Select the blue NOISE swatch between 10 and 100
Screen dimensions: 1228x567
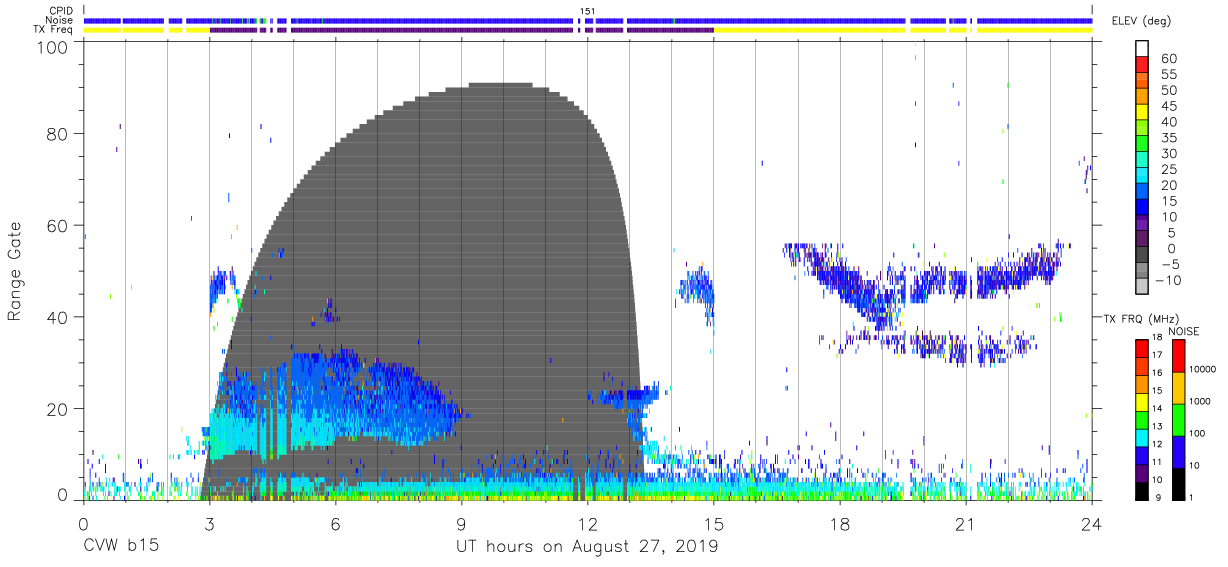click(1177, 451)
